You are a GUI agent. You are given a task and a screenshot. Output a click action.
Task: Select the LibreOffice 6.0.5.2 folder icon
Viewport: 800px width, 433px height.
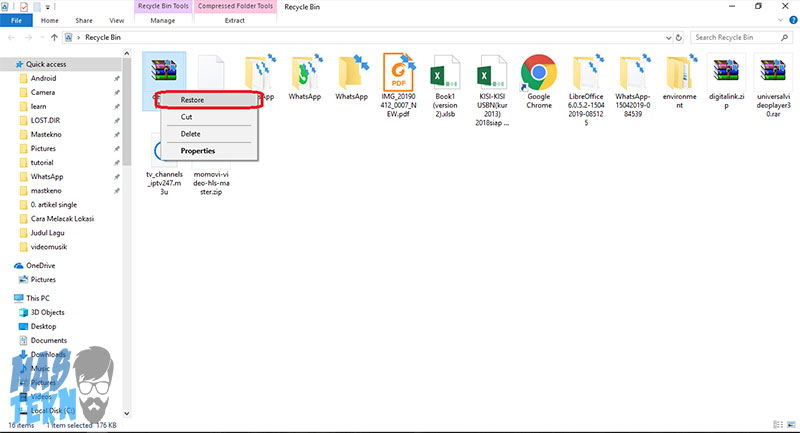tap(586, 73)
